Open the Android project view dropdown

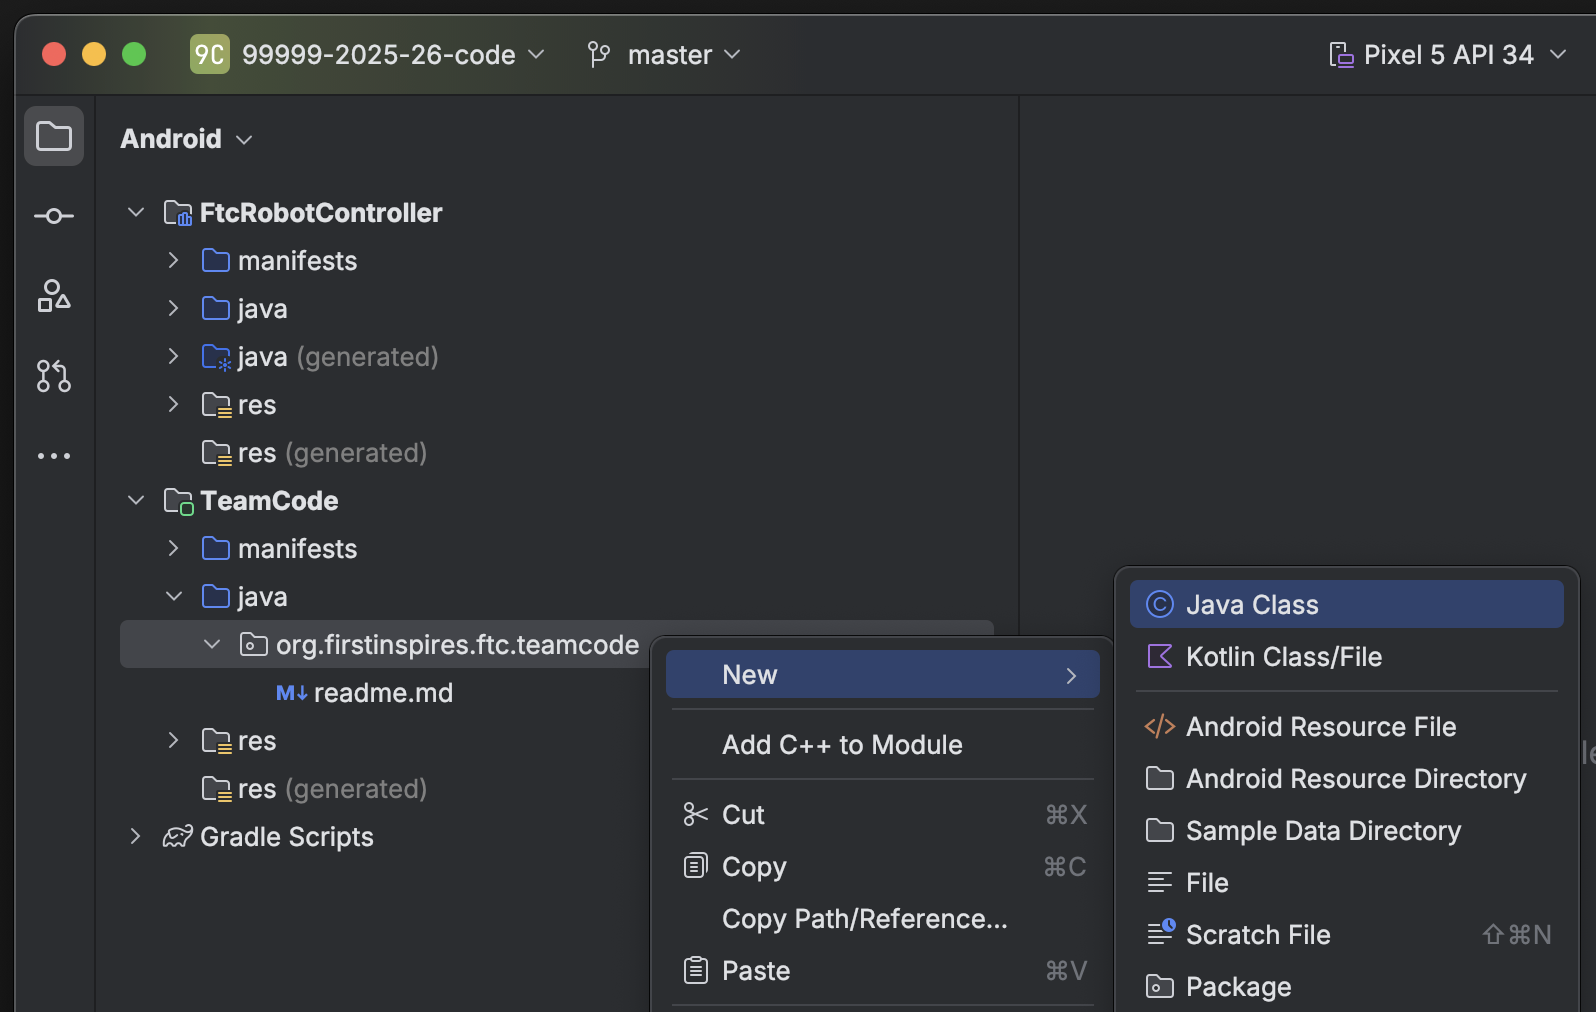pyautogui.click(x=186, y=139)
